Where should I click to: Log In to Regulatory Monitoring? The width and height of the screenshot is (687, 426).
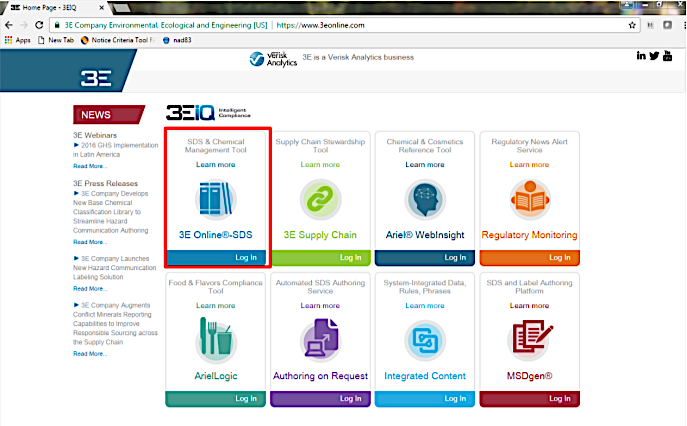click(560, 257)
